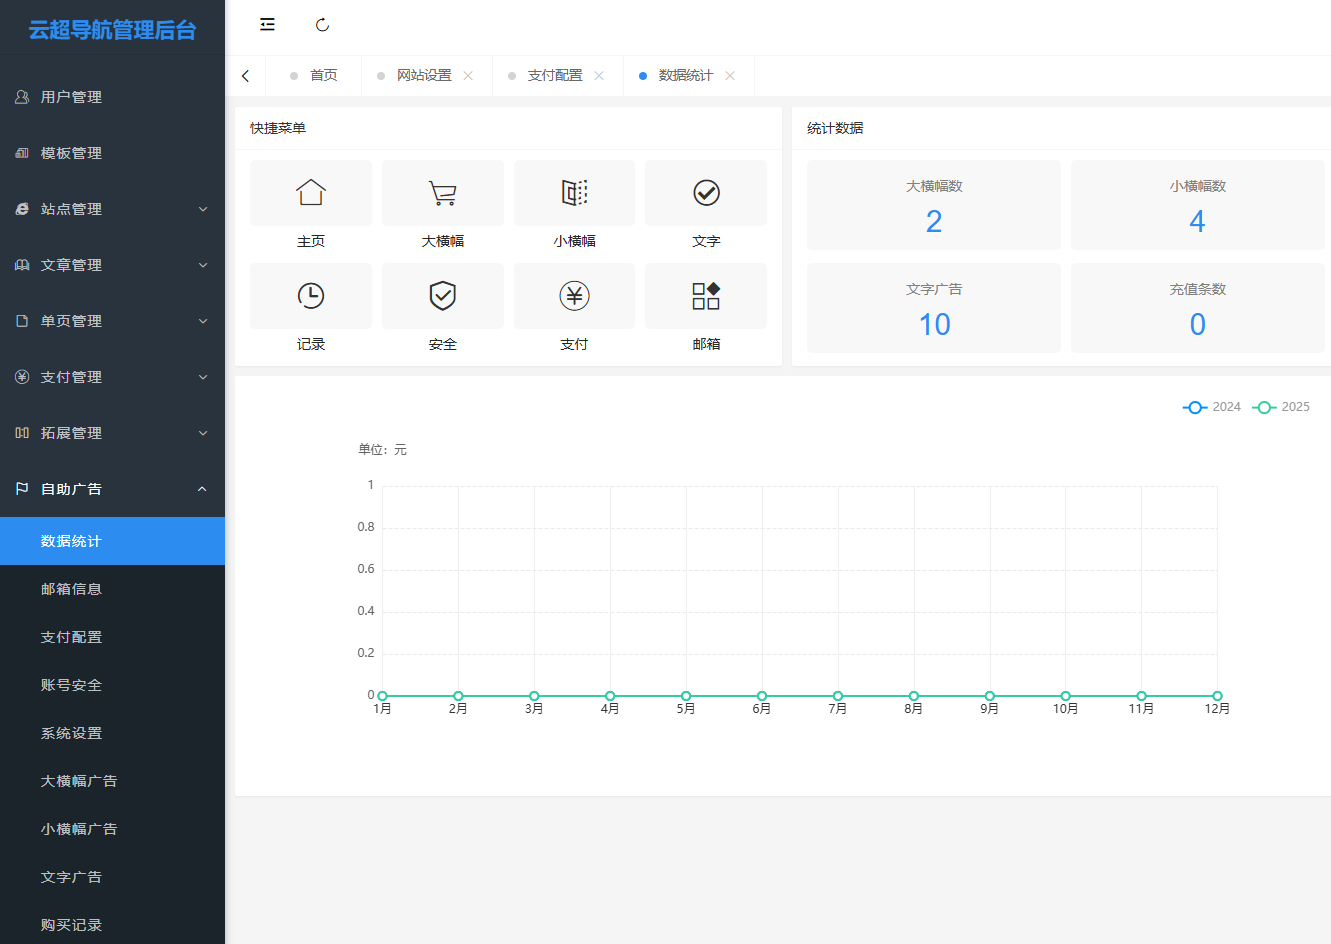Click the 邮箱 grid shortcut icon
The height and width of the screenshot is (944, 1331).
tap(706, 296)
